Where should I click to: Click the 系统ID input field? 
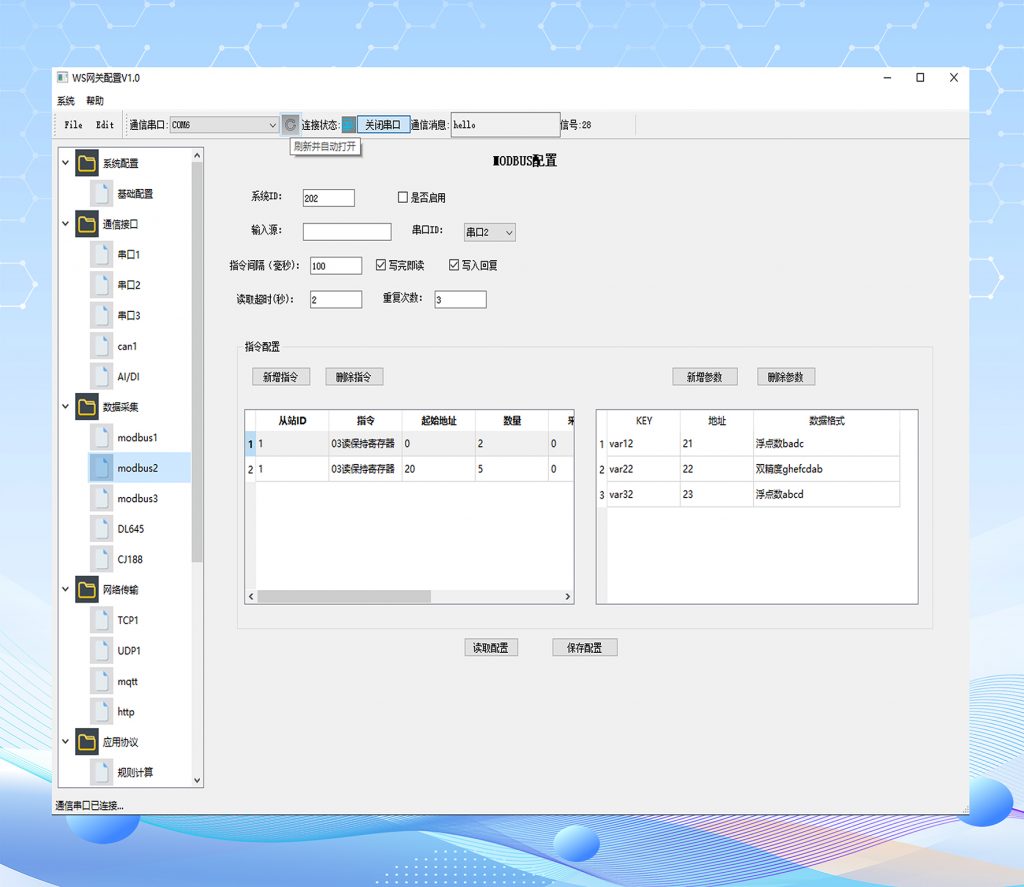(328, 198)
